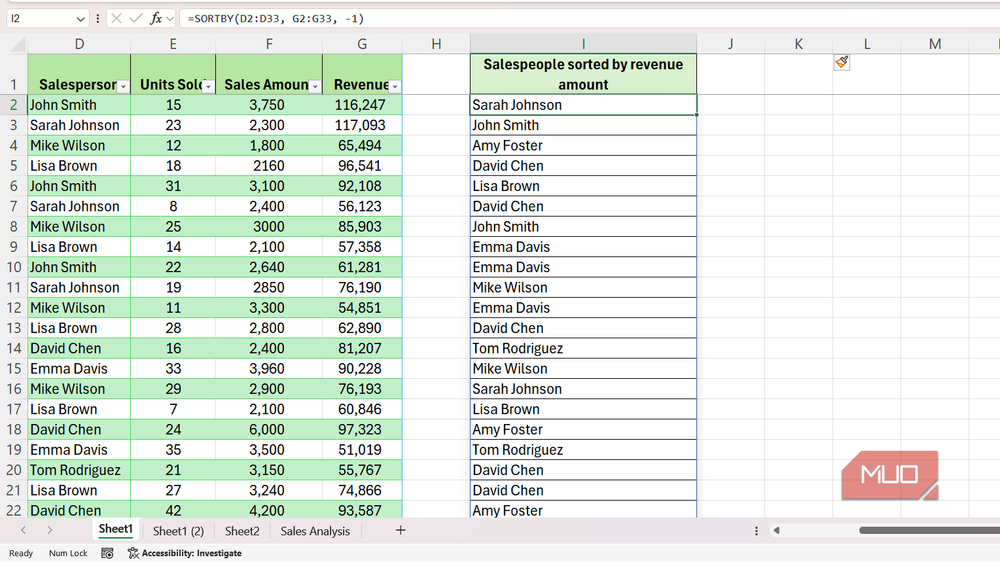
Task: Click the Select All corner triangle
Action: coord(18,44)
